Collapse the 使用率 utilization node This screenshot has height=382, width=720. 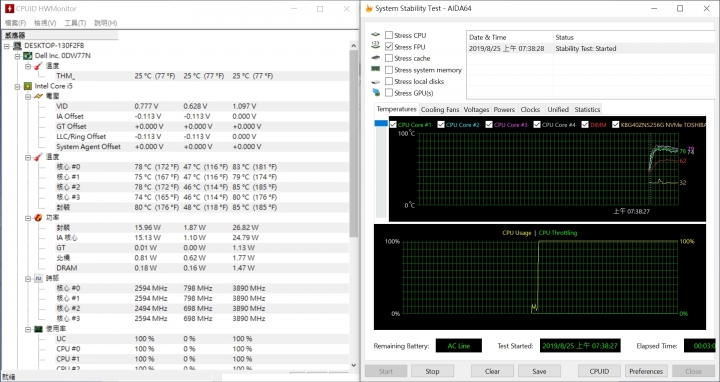click(28, 329)
